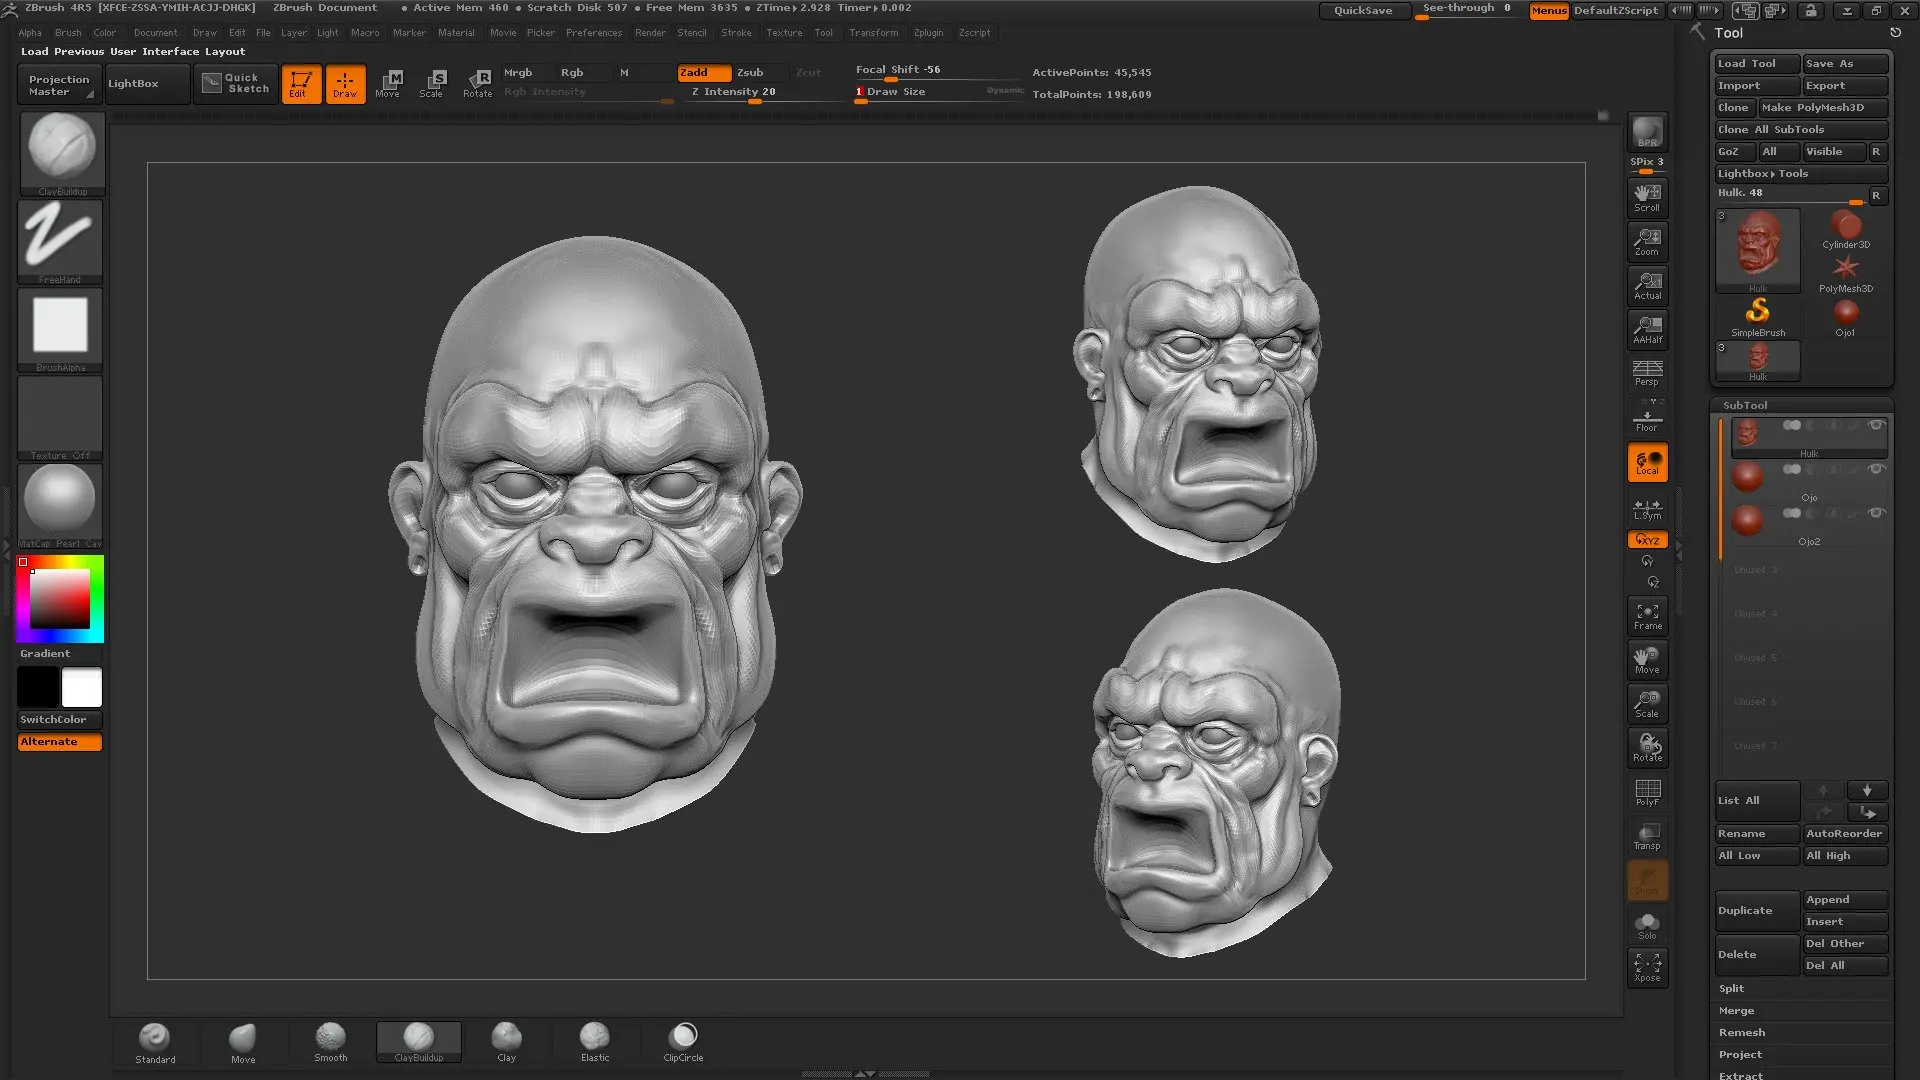Click Make PolyMesh3D button
Screen dimensions: 1920x1080
(x=1823, y=107)
